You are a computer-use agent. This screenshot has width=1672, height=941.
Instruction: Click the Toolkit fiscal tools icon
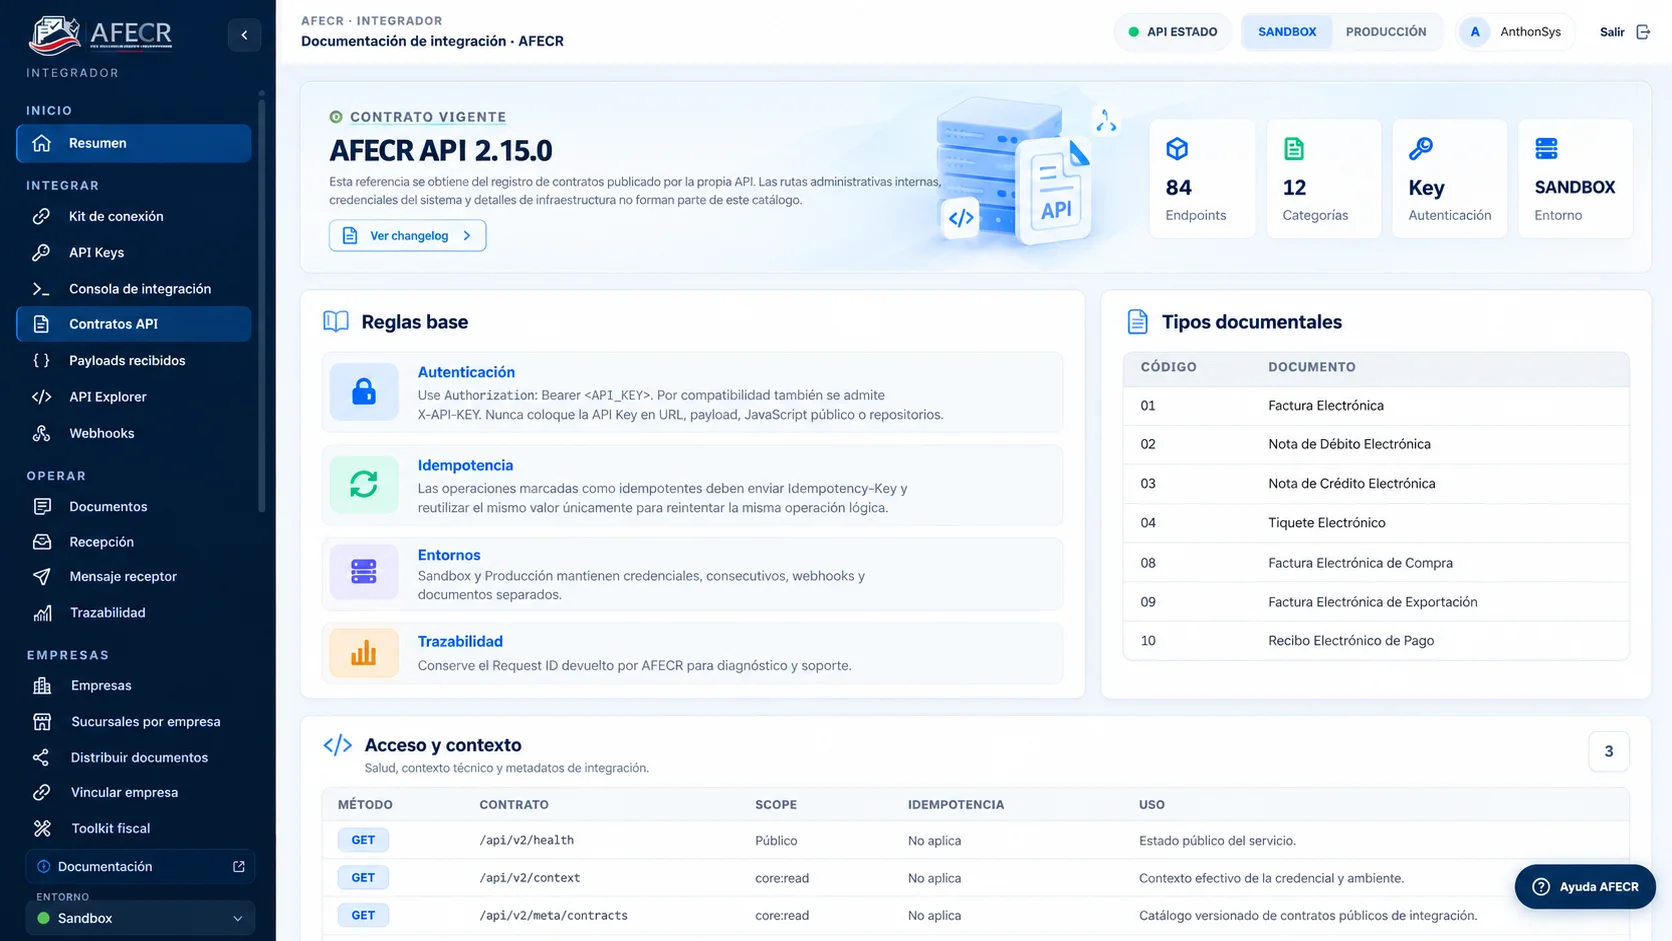pyautogui.click(x=42, y=828)
